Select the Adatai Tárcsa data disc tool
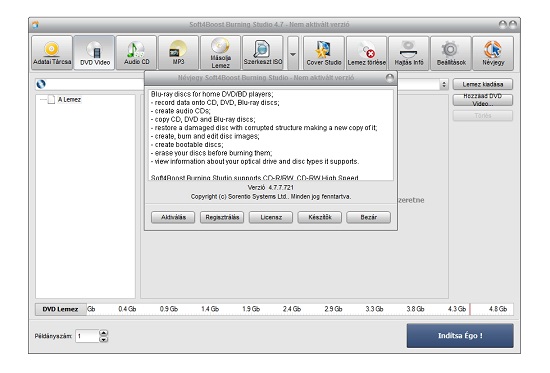Viewport: 550px width, 373px height. click(52, 53)
